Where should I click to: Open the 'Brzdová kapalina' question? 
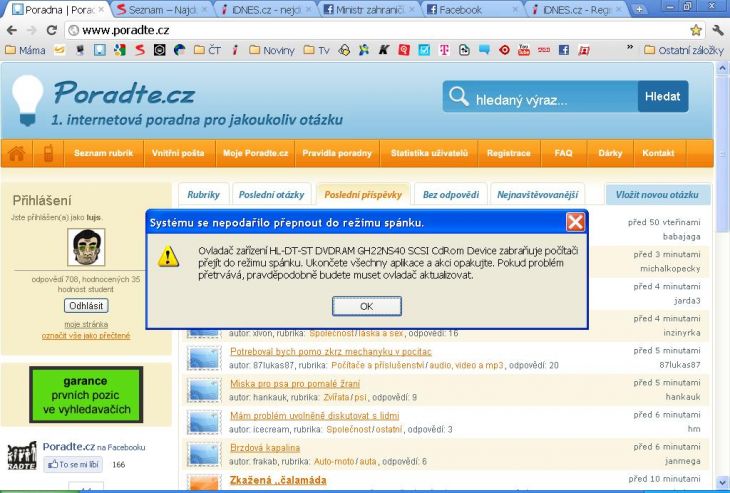tap(265, 448)
